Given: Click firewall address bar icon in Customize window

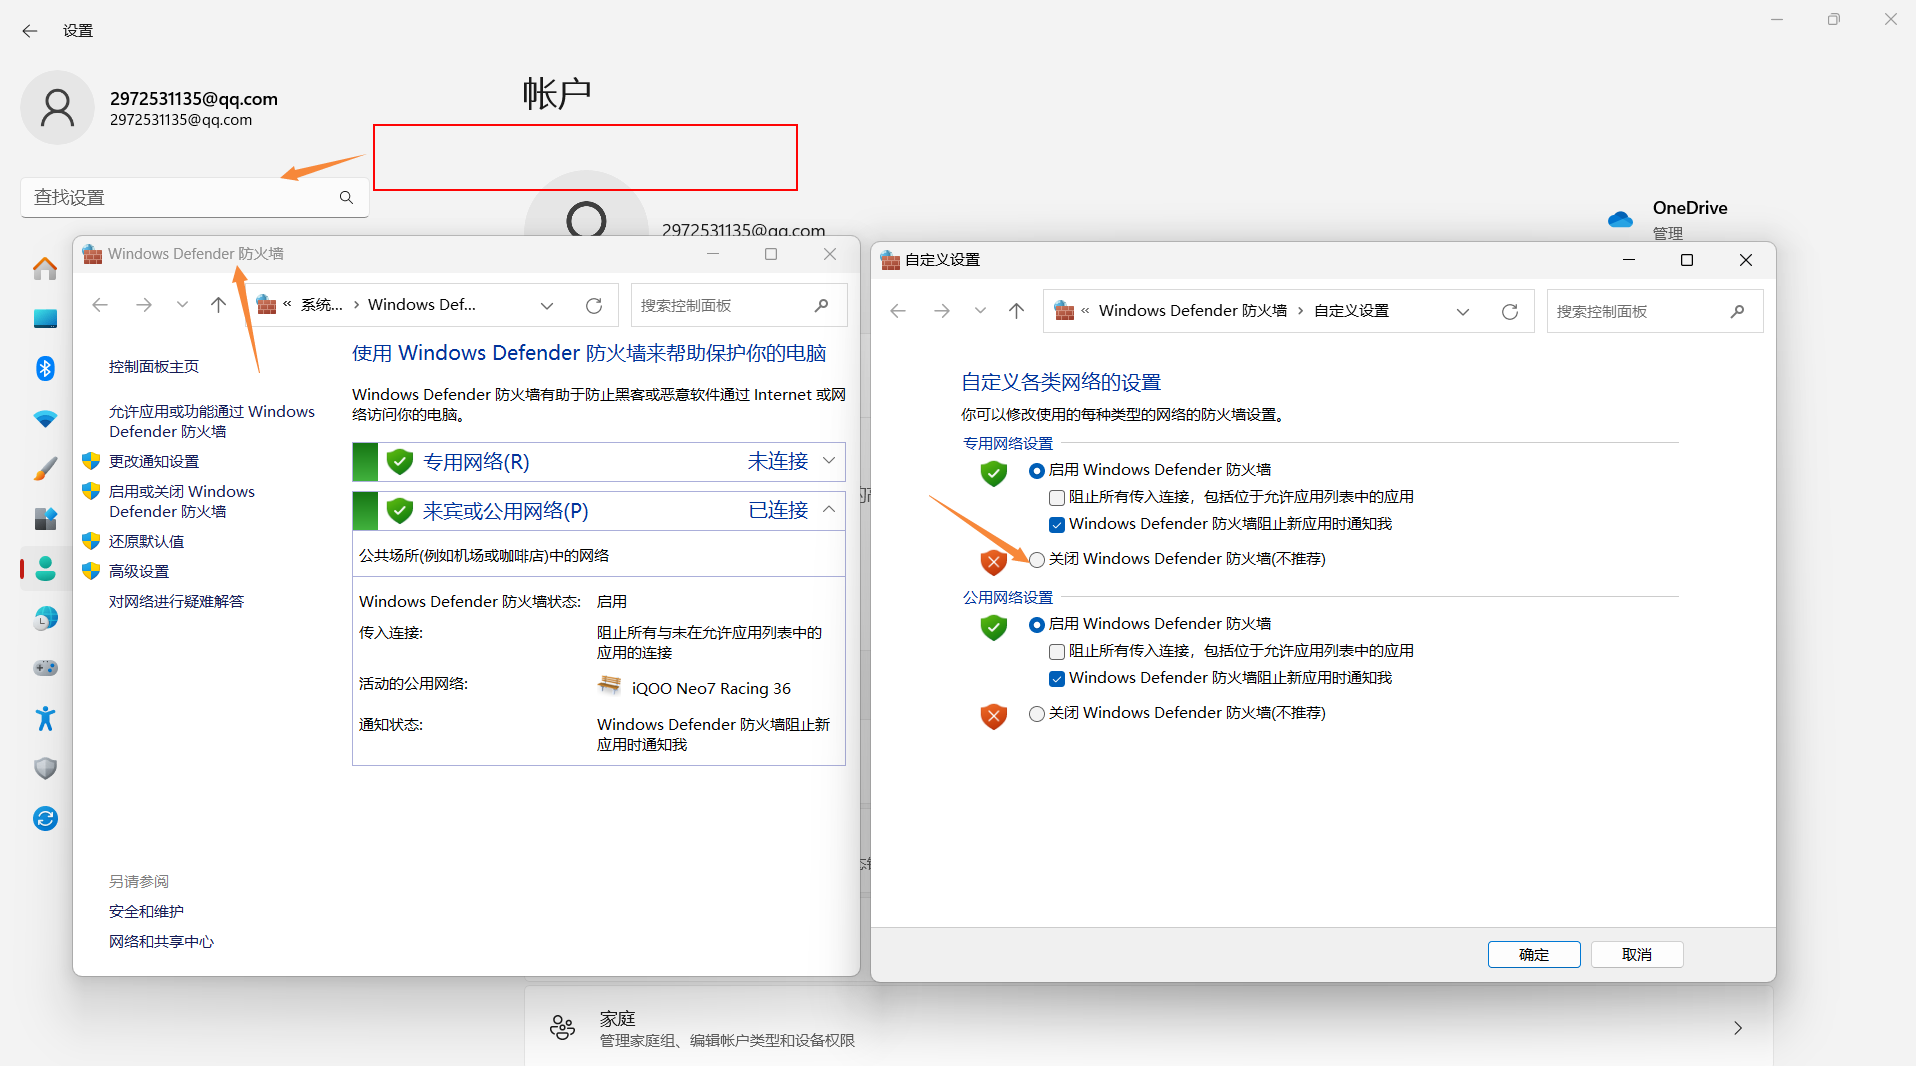Looking at the screenshot, I should [1064, 311].
